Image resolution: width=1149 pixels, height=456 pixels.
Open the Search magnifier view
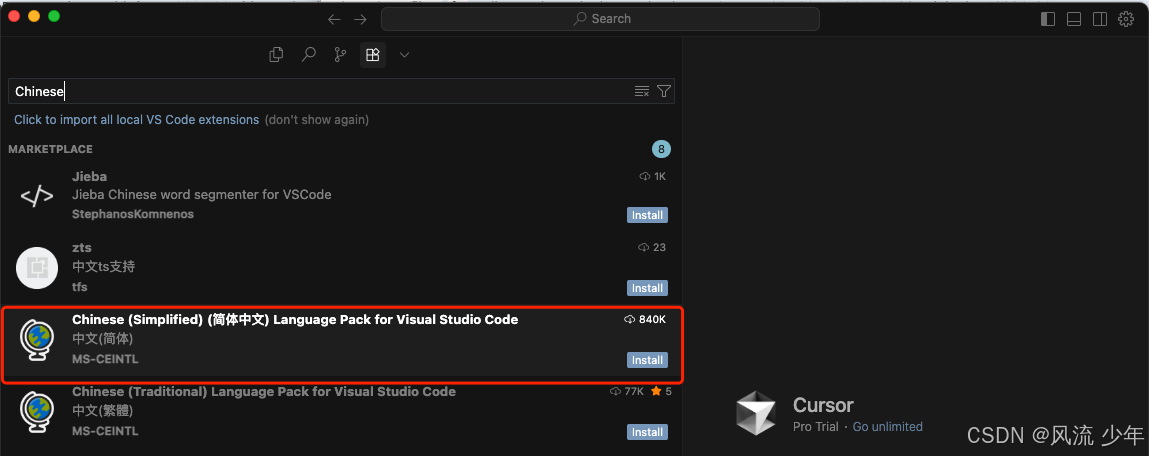(x=309, y=54)
